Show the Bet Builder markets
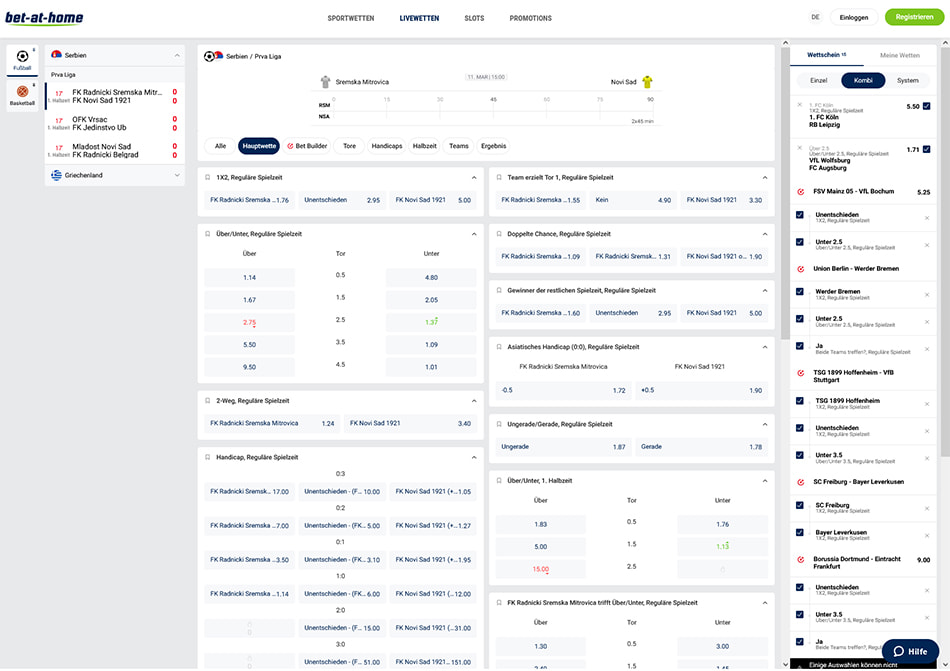The height and width of the screenshot is (671, 950). [x=307, y=146]
